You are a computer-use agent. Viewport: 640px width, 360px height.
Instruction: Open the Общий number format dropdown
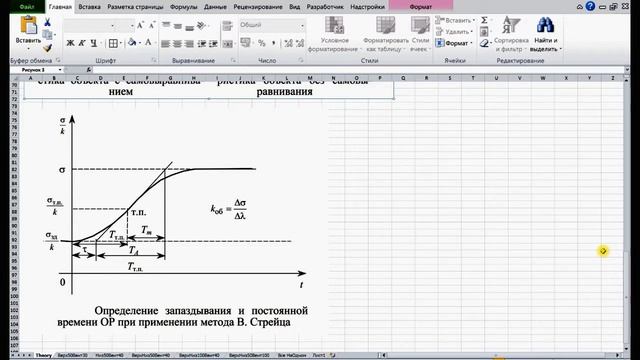click(x=302, y=25)
